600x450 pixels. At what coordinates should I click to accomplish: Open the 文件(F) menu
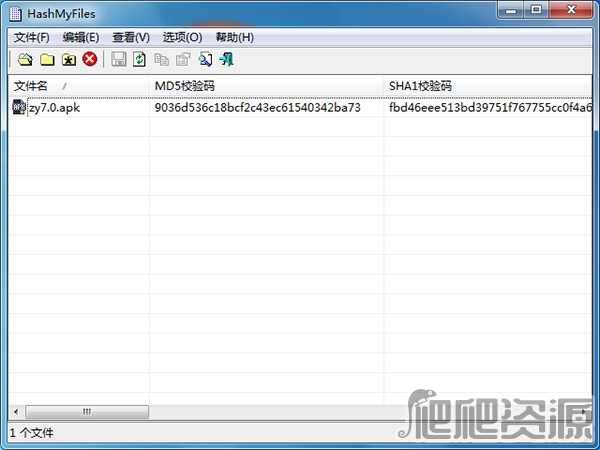(32, 38)
